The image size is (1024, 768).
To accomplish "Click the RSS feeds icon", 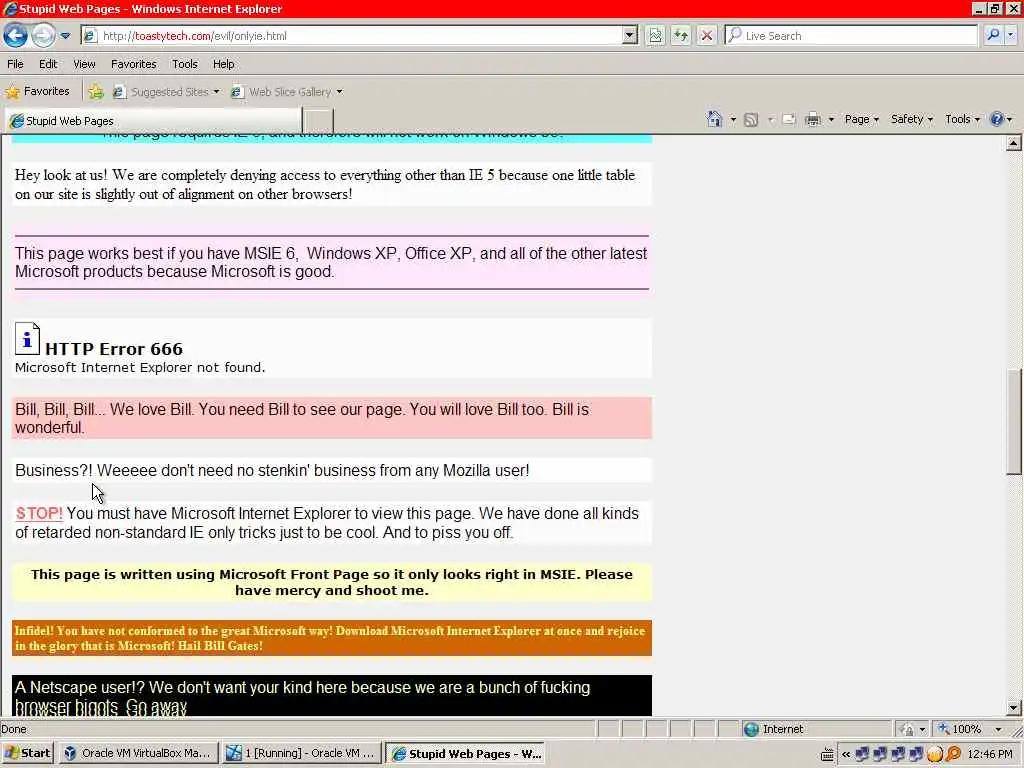I will tap(751, 120).
